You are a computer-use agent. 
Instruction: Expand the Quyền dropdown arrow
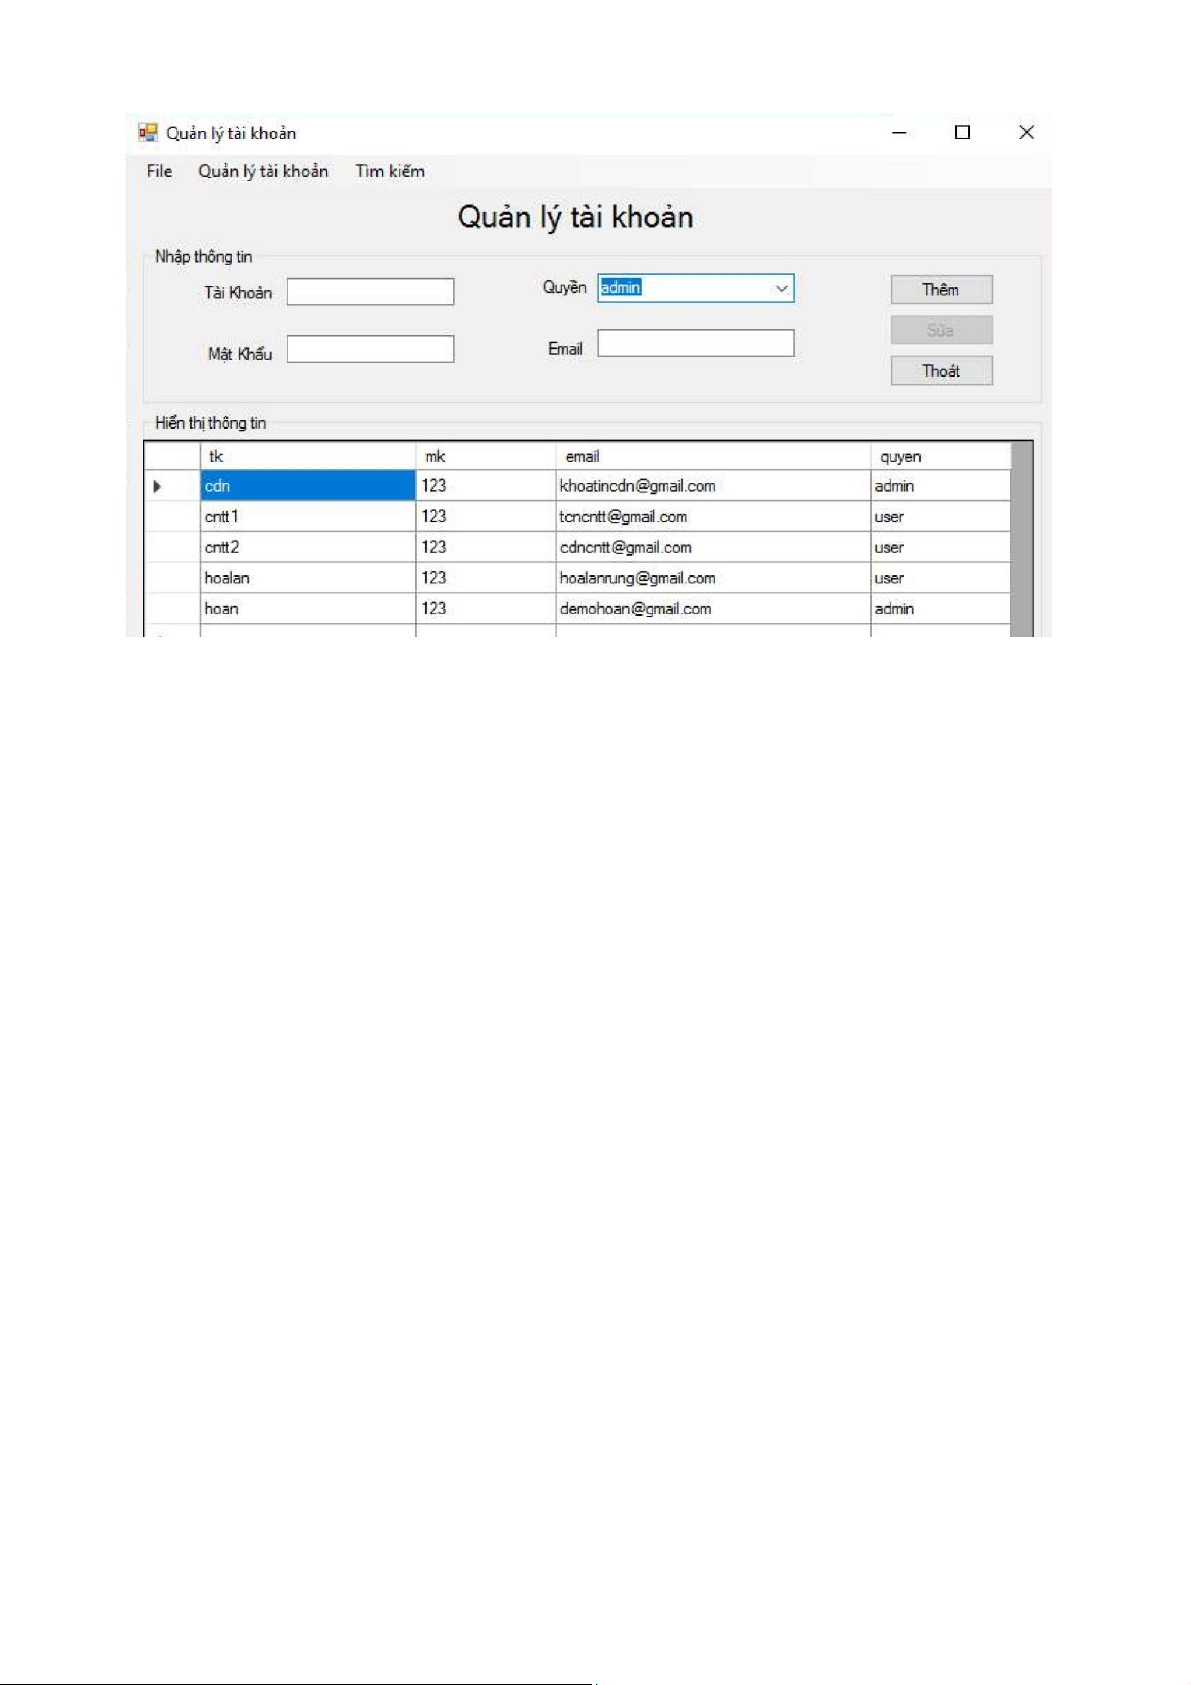(781, 289)
